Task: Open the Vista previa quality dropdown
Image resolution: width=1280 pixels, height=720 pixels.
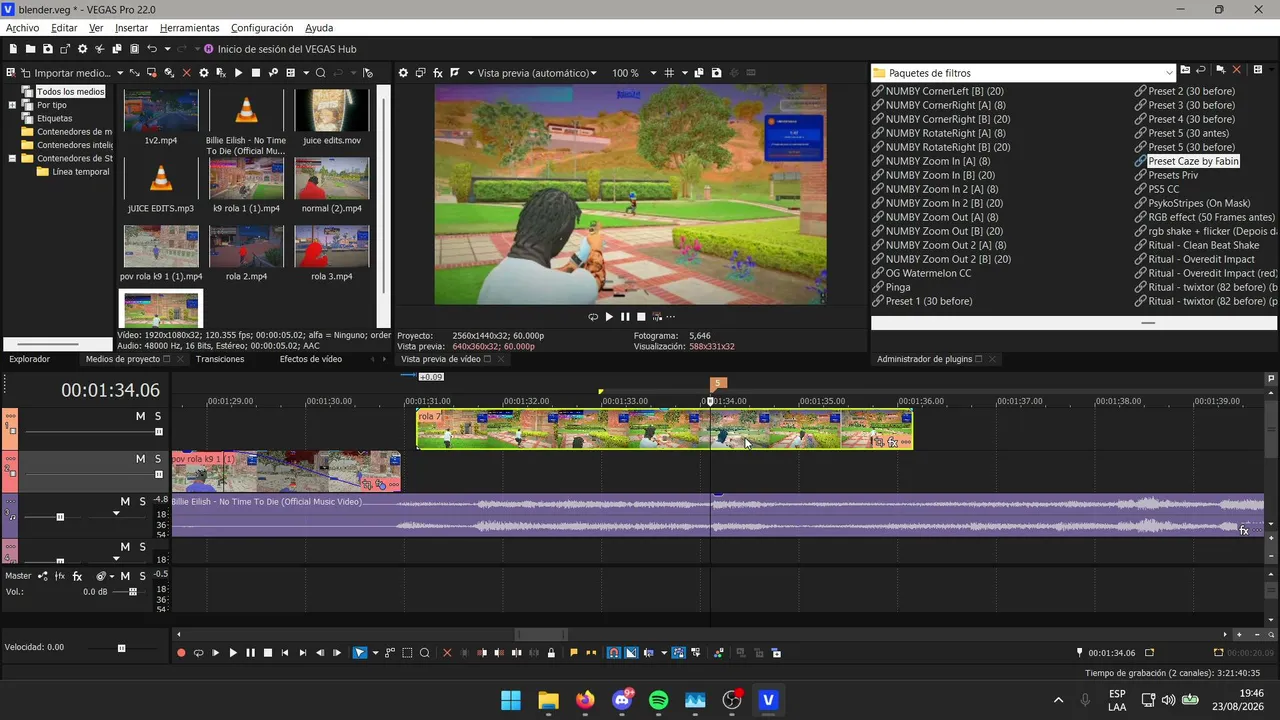Action: tap(593, 73)
